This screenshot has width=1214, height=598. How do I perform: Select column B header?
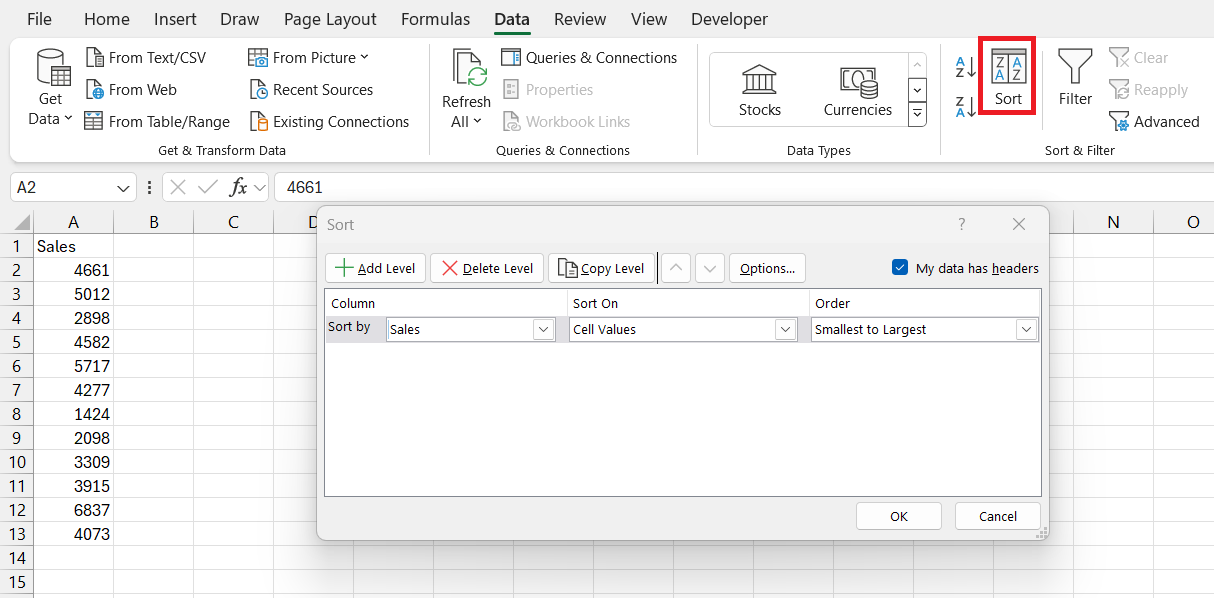click(154, 222)
